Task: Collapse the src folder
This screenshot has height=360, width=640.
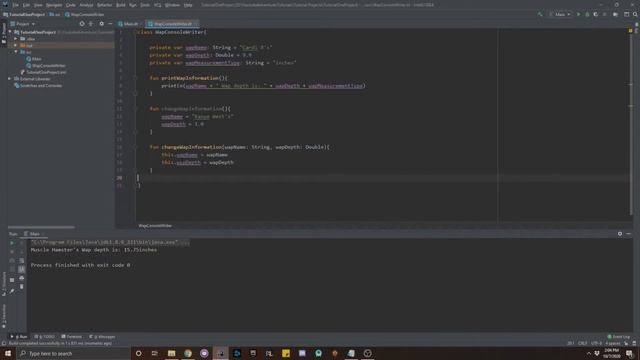Action: (16, 52)
